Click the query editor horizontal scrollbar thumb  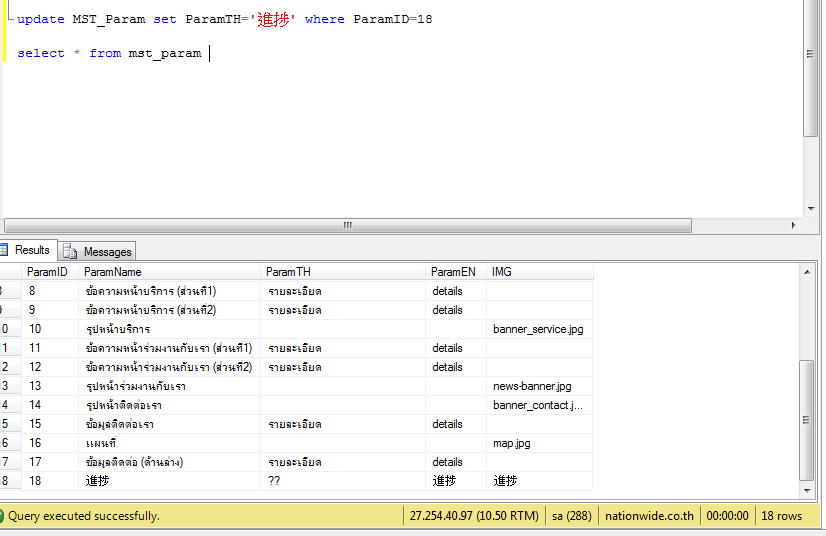(348, 226)
